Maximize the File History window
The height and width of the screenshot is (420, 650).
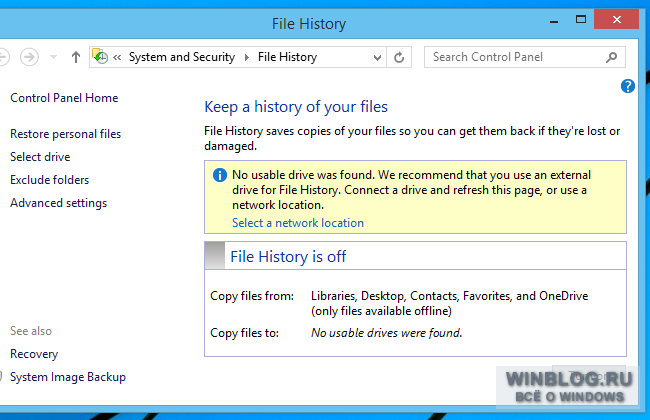click(581, 19)
